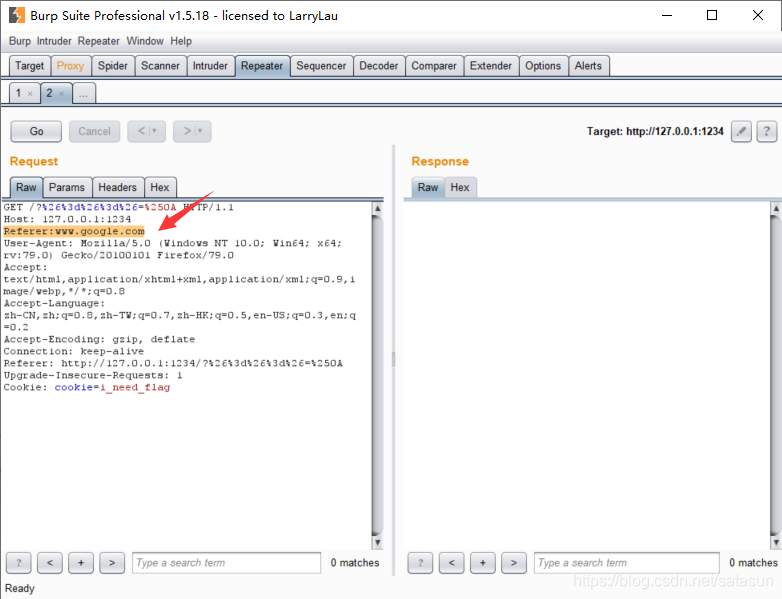Screen dimensions: 782x599
Task: Select Repeater sub-tab 2
Action: 49,93
